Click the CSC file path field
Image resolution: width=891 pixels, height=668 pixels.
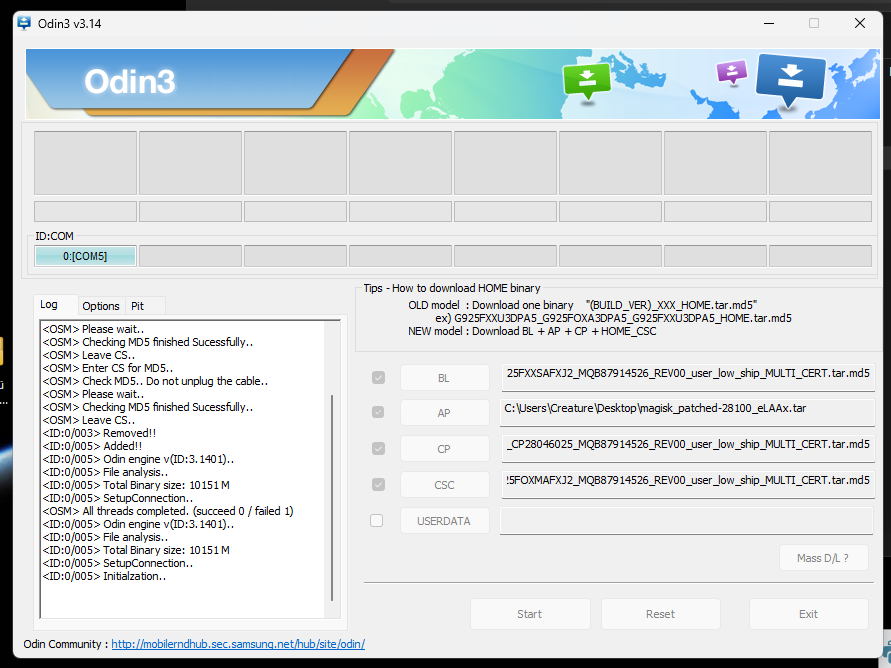point(688,485)
